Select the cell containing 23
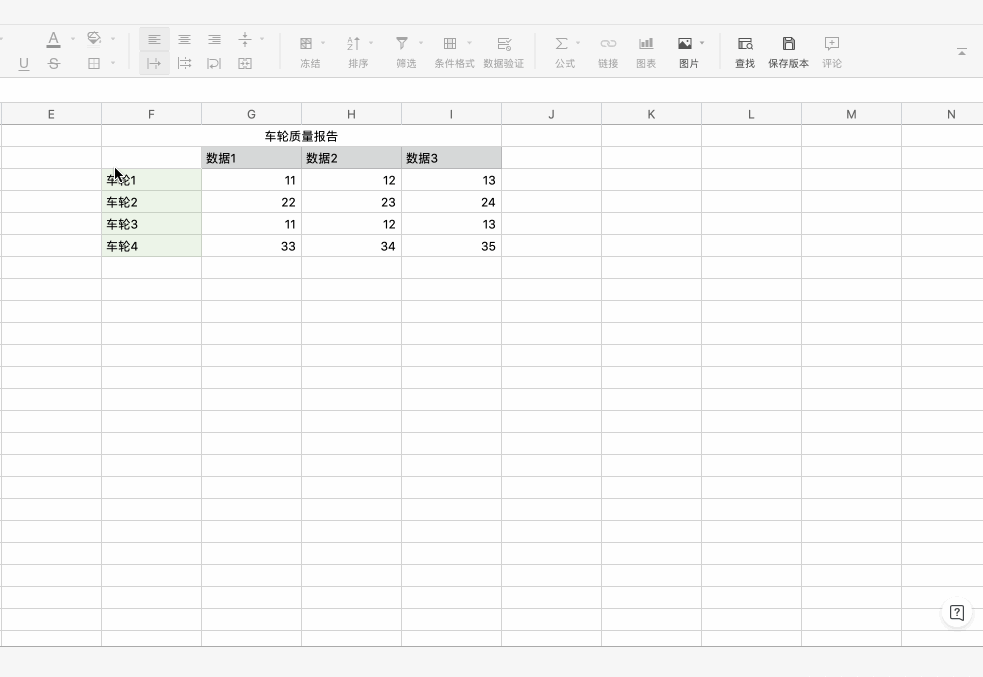The height and width of the screenshot is (677, 983). point(351,202)
